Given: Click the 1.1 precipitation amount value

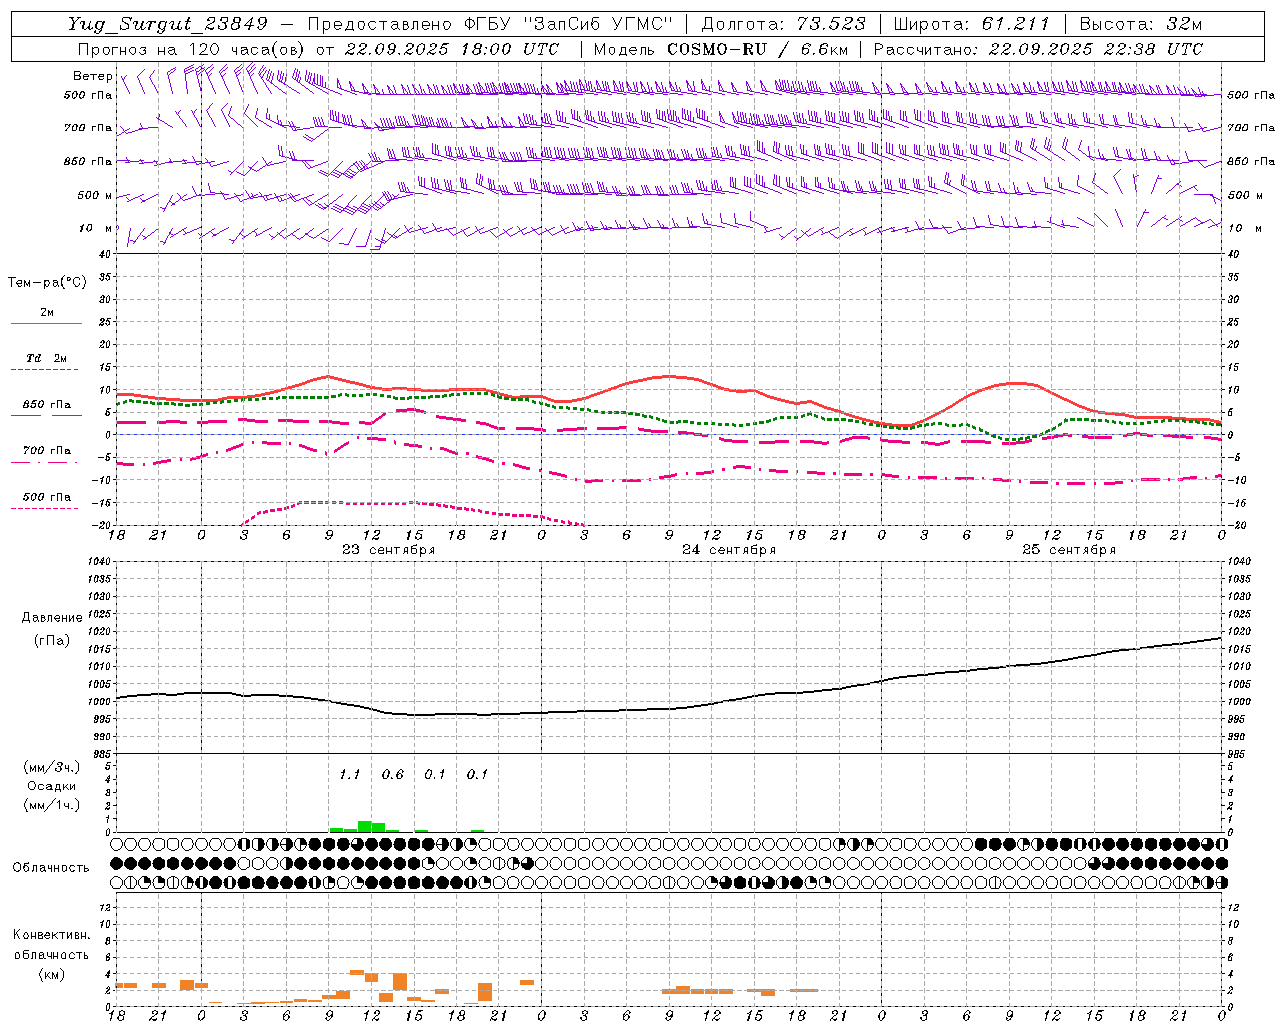Looking at the screenshot, I should point(349,775).
